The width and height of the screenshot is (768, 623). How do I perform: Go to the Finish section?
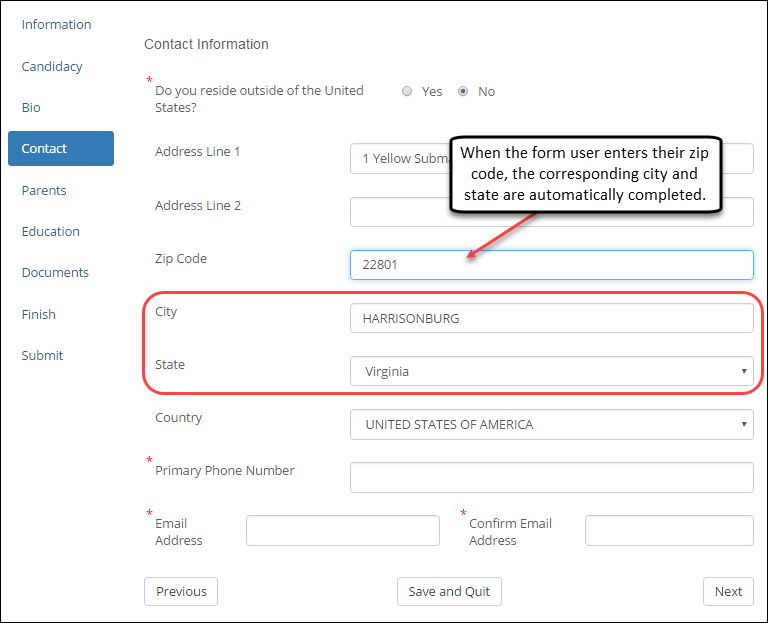(x=39, y=314)
